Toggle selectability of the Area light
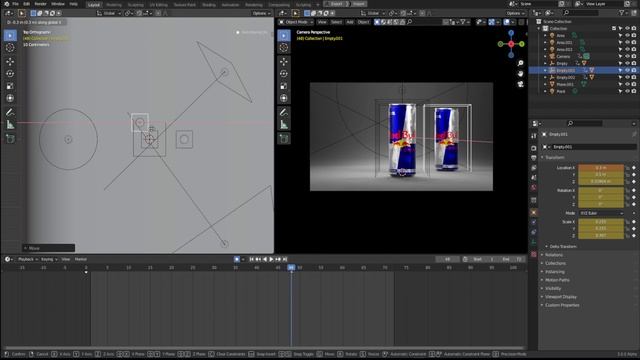The height and width of the screenshot is (360, 640). [620, 36]
